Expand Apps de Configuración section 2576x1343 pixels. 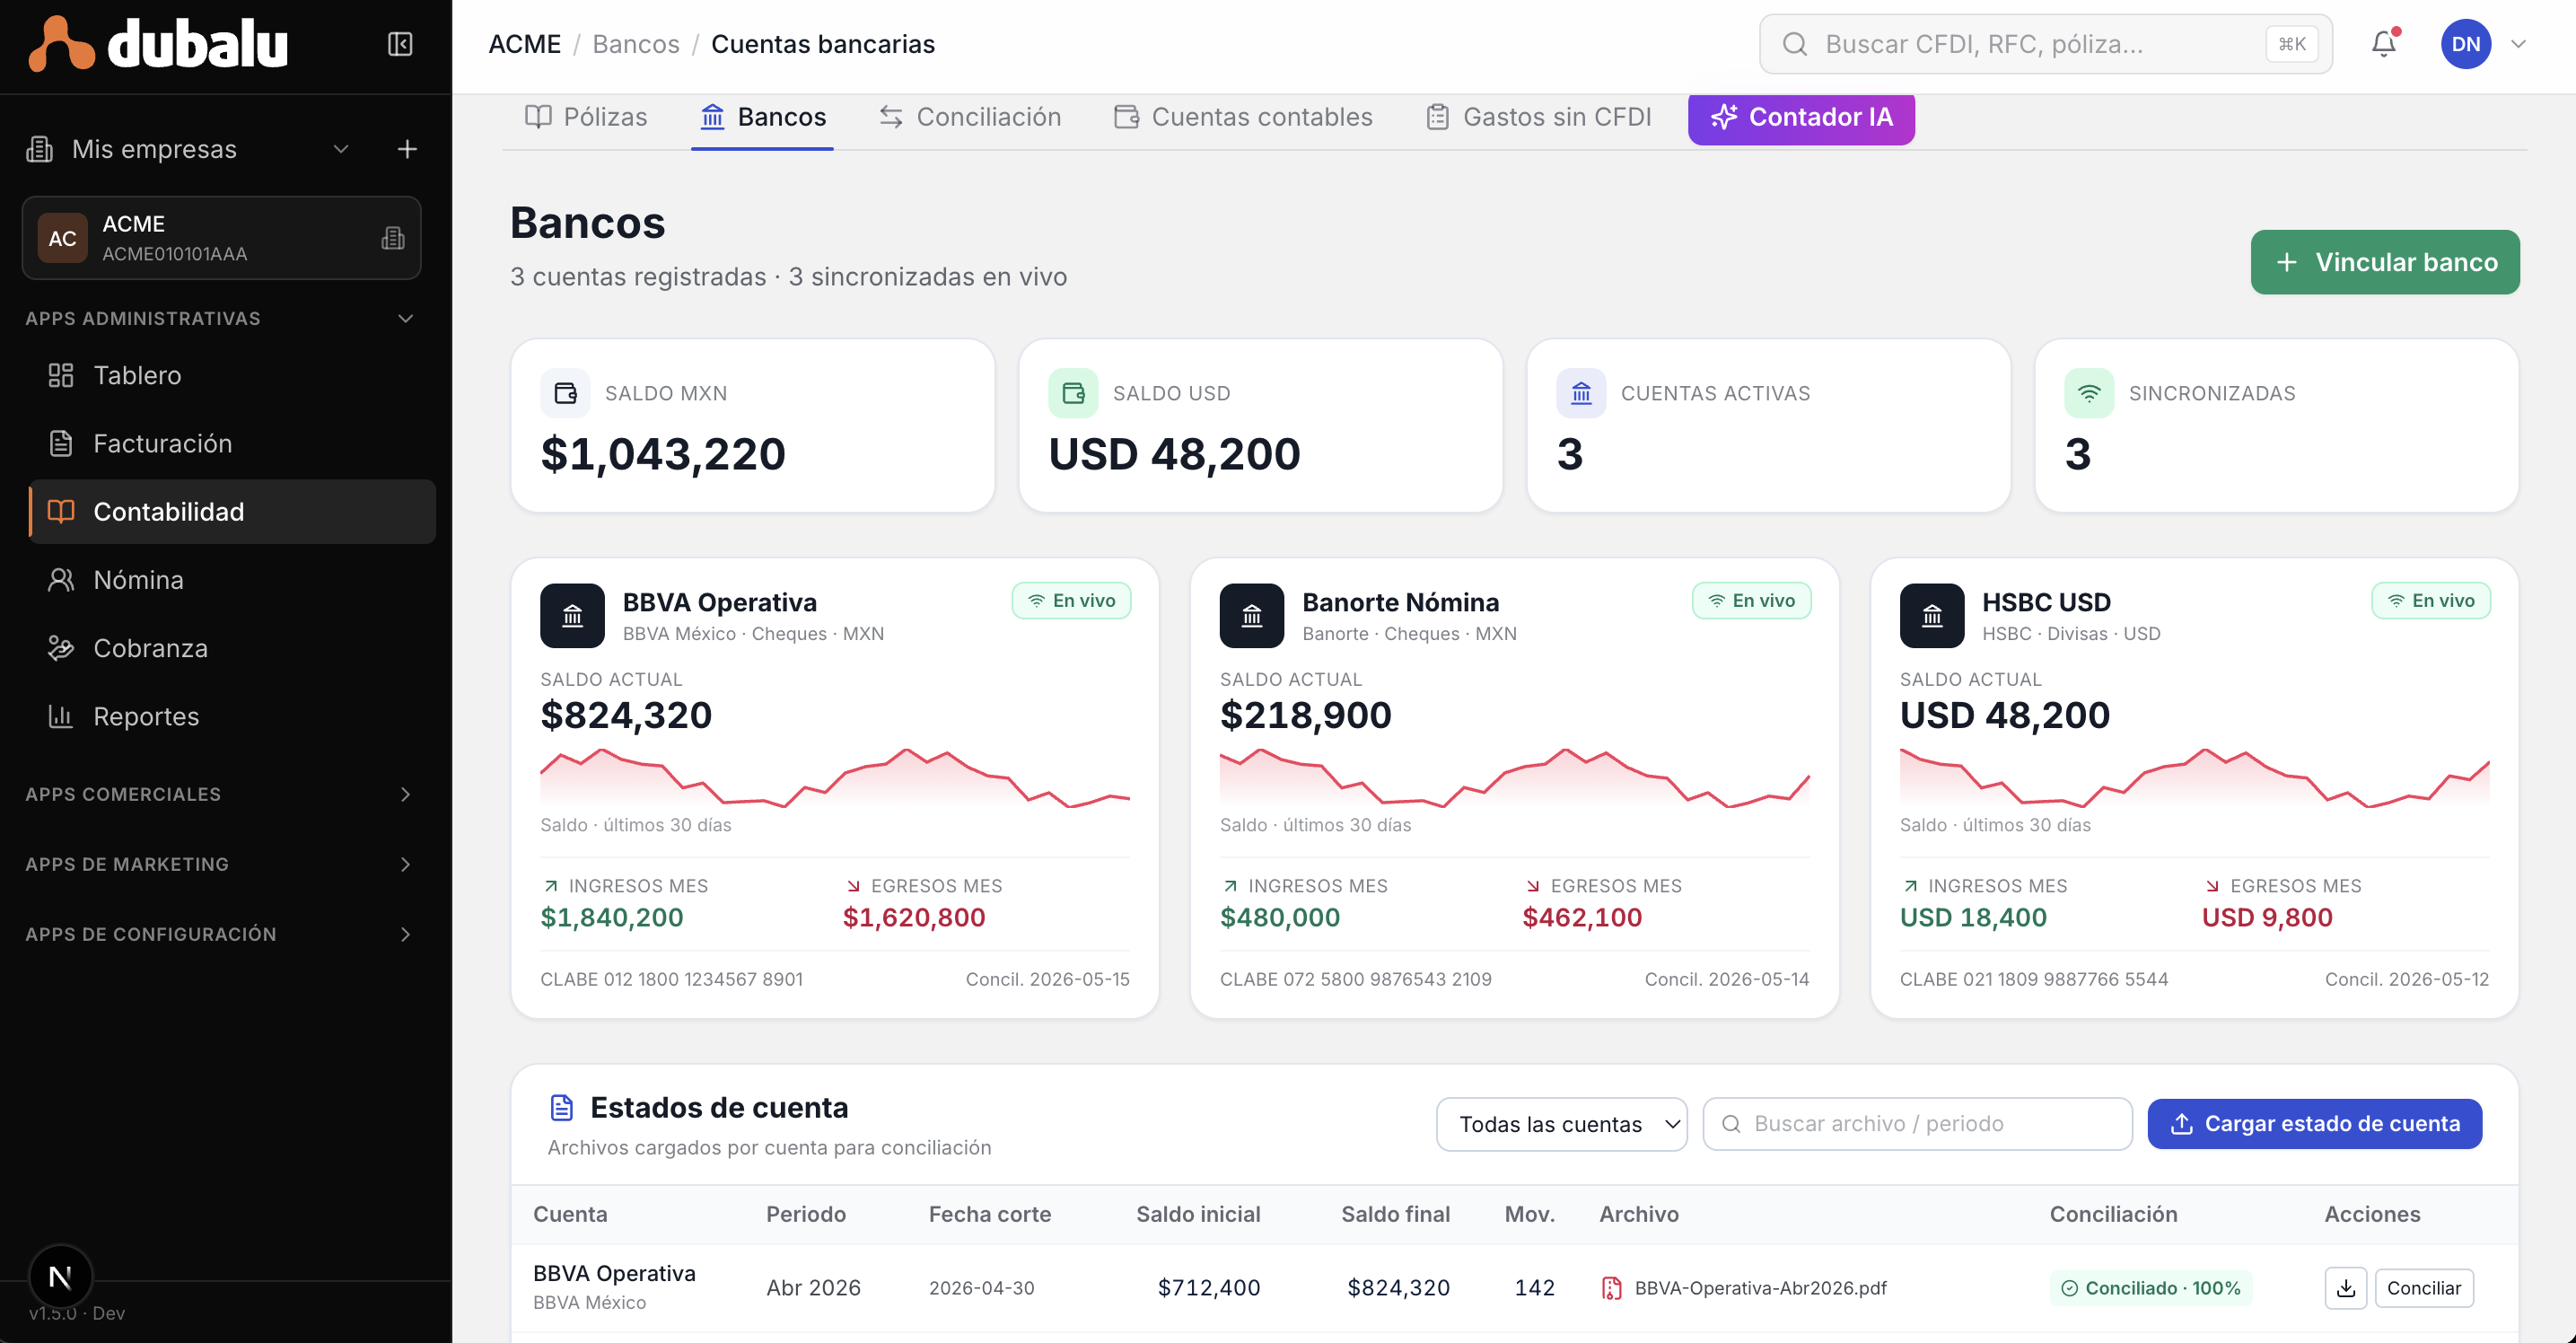405,934
